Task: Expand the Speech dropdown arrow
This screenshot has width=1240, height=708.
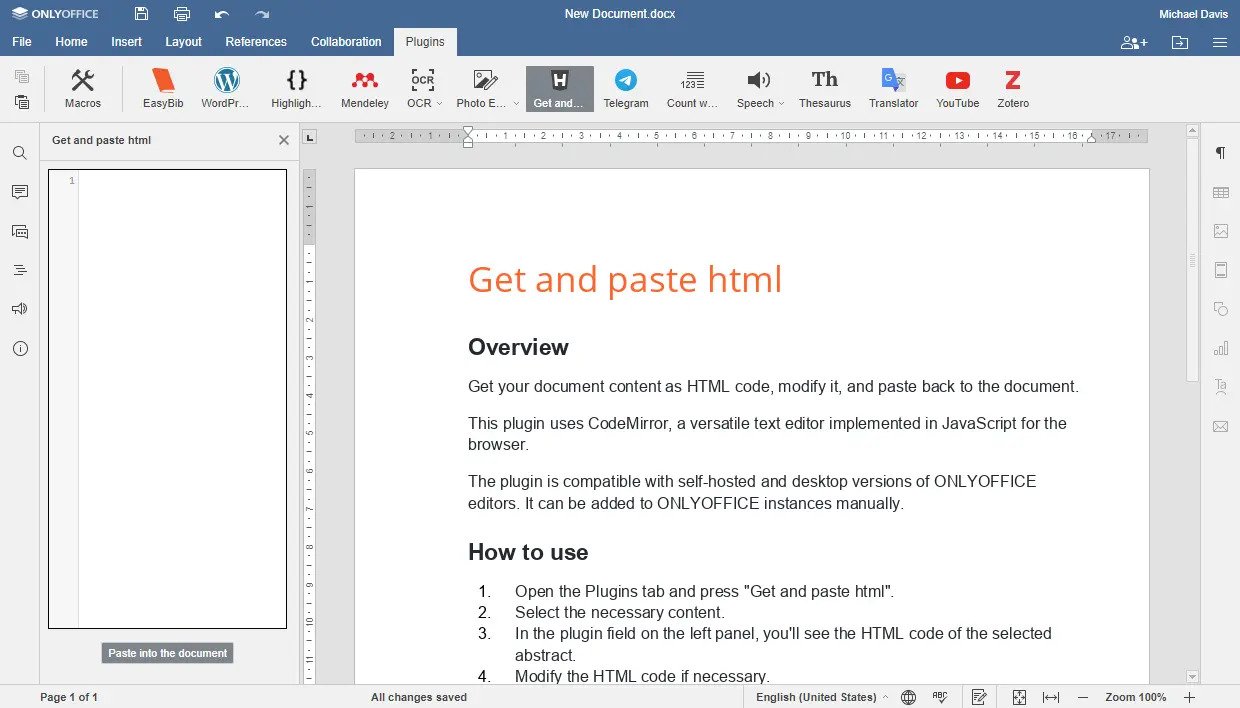Action: coord(781,103)
